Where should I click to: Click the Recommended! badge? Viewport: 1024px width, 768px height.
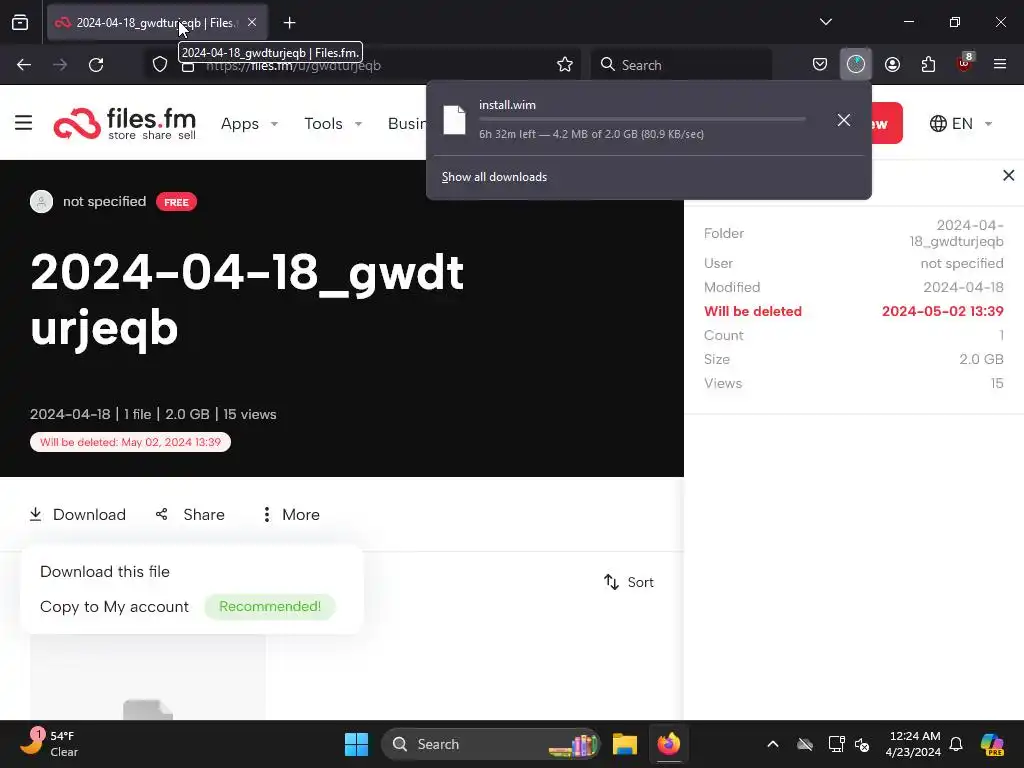tap(270, 606)
